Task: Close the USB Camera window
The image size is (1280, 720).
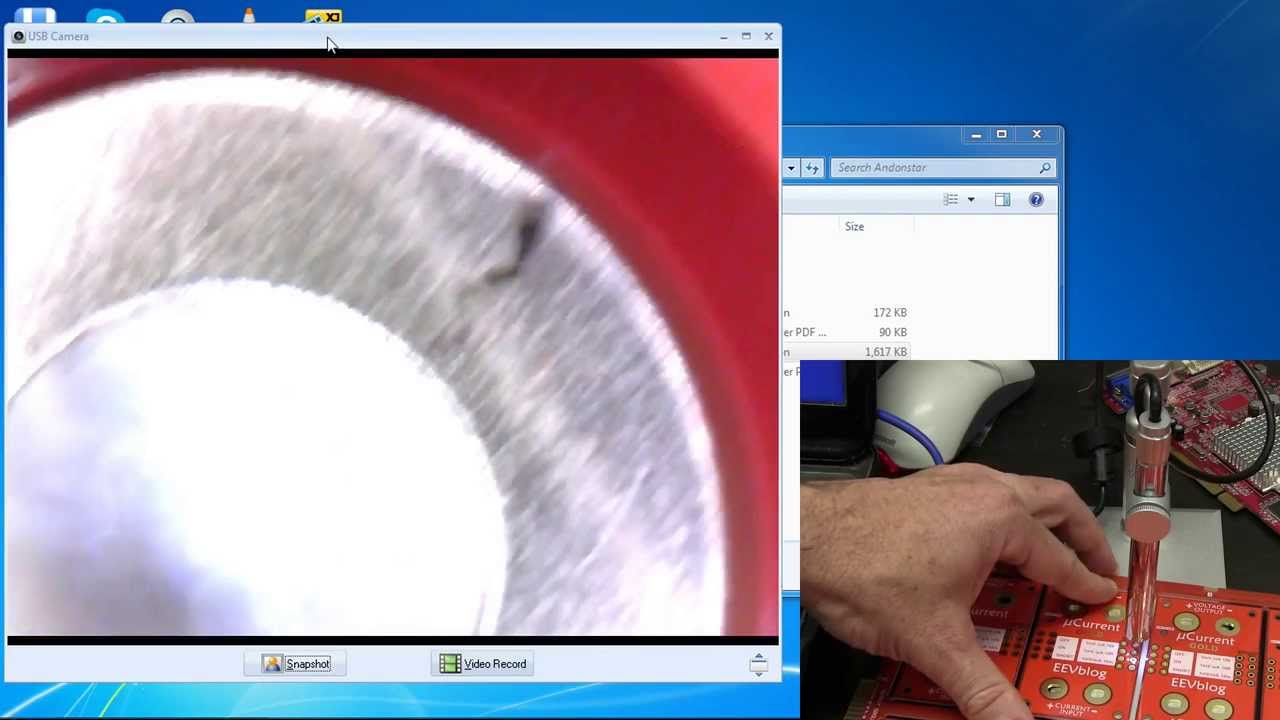Action: 768,36
